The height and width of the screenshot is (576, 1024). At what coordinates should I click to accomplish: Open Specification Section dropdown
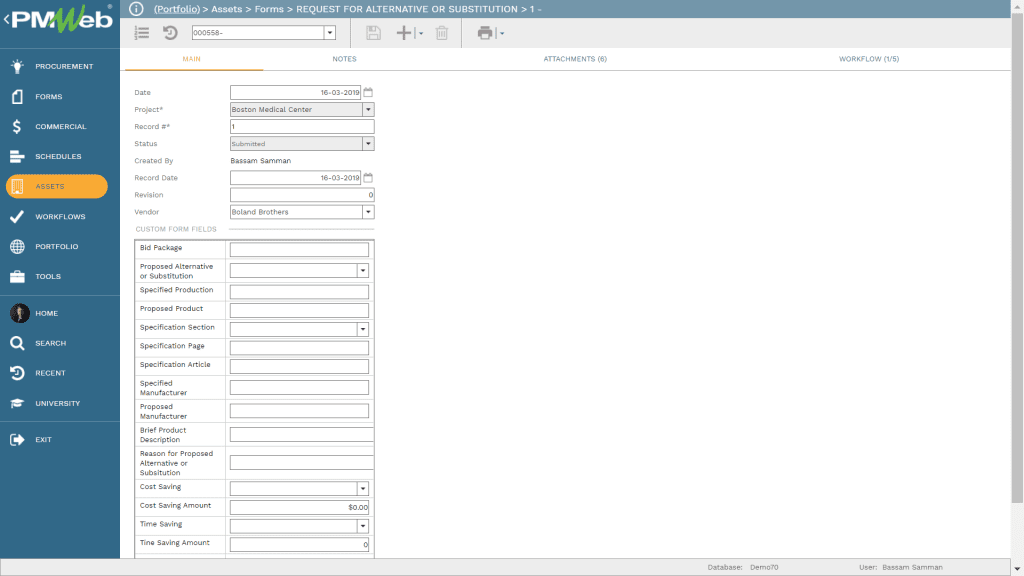[x=363, y=329]
